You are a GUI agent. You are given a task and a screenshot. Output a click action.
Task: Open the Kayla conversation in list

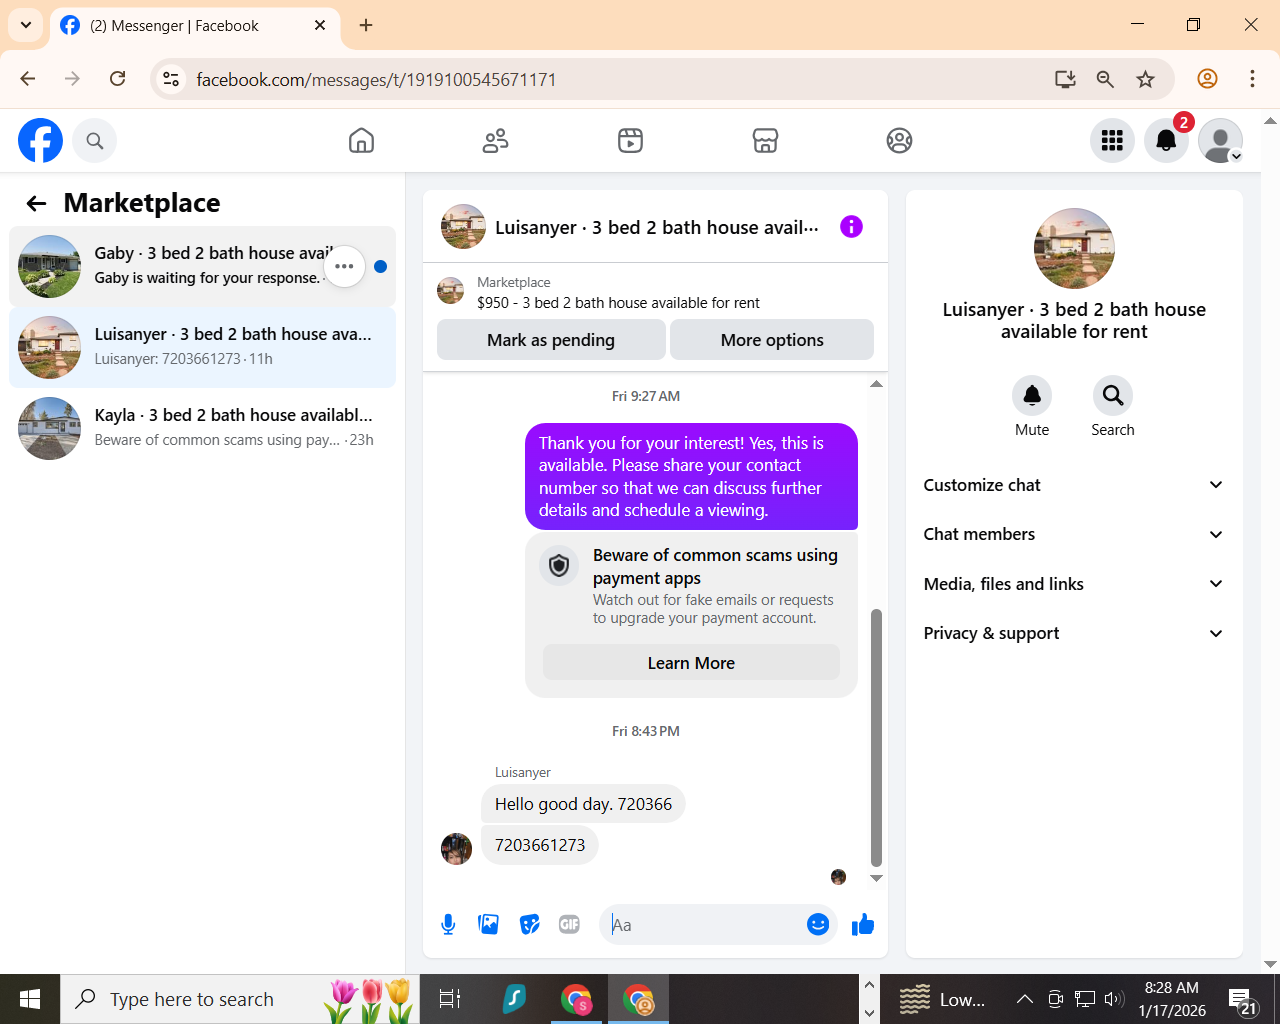[202, 428]
